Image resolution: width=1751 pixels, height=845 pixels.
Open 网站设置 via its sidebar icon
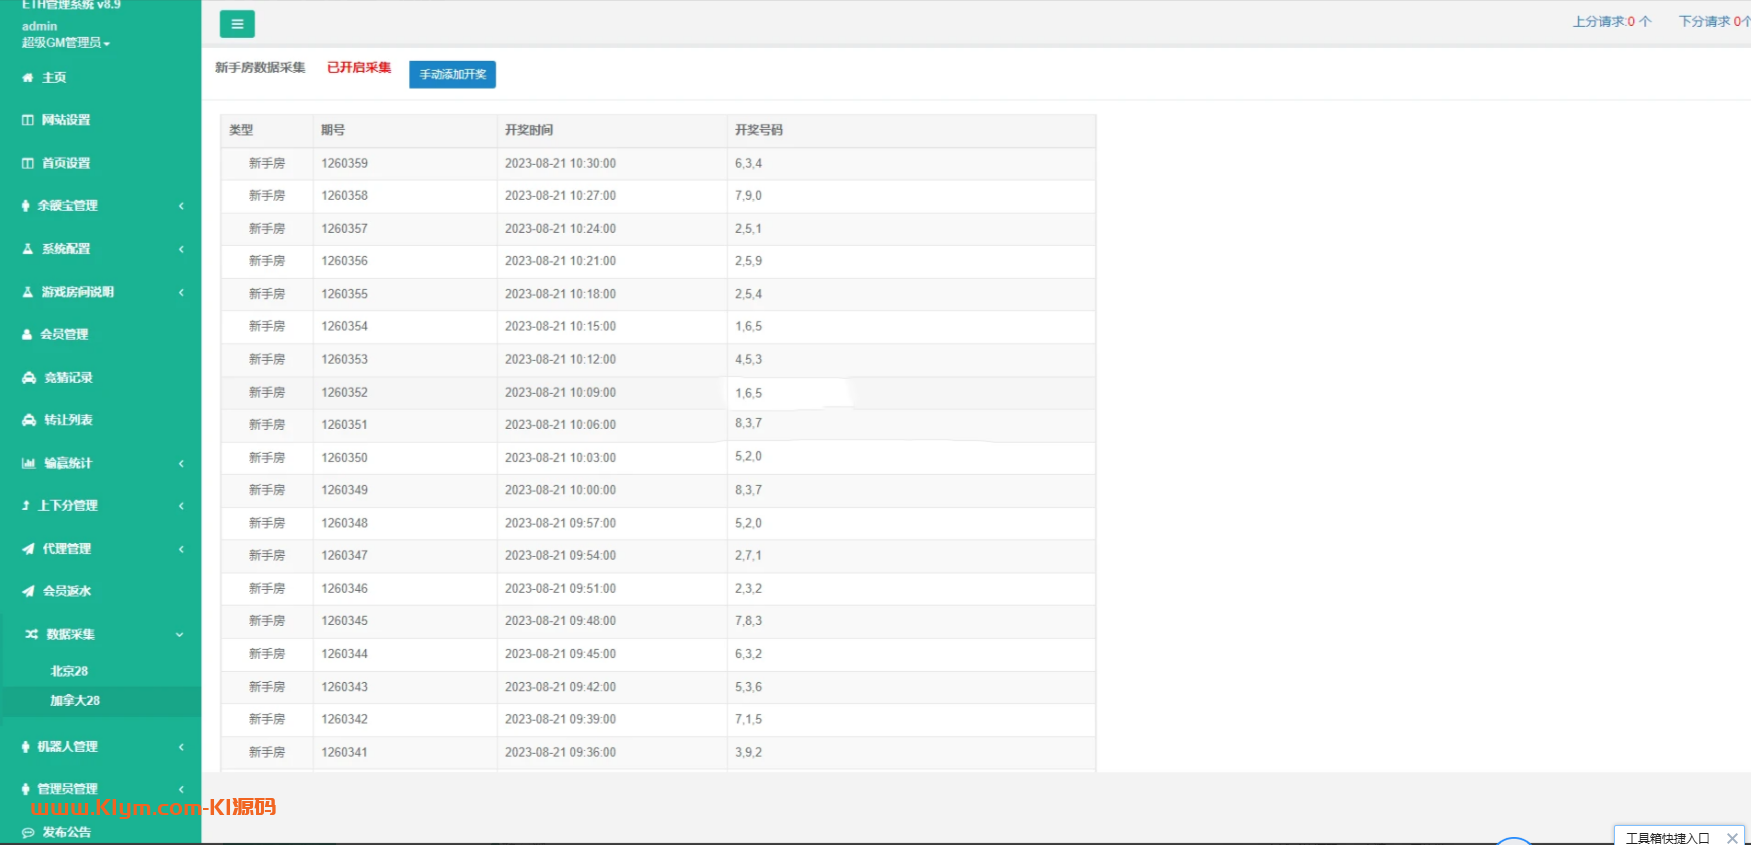[28, 120]
